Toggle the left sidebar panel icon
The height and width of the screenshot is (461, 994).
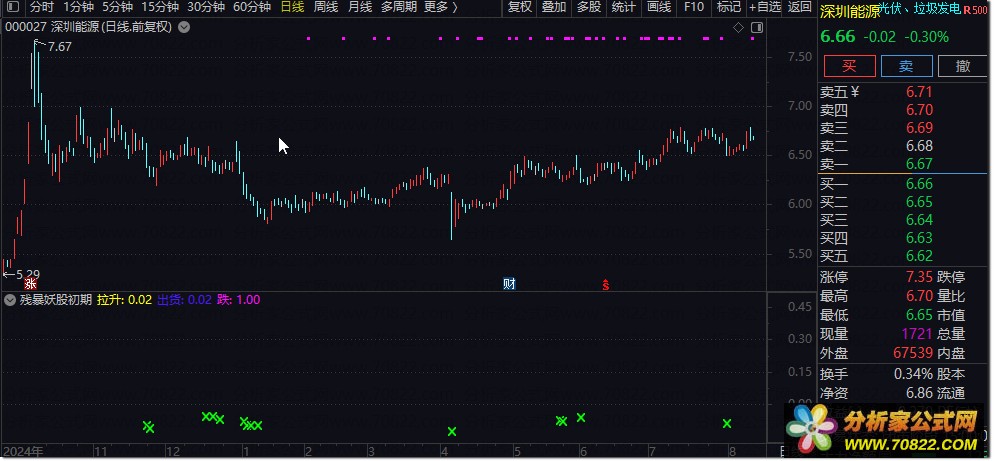tap(14, 8)
